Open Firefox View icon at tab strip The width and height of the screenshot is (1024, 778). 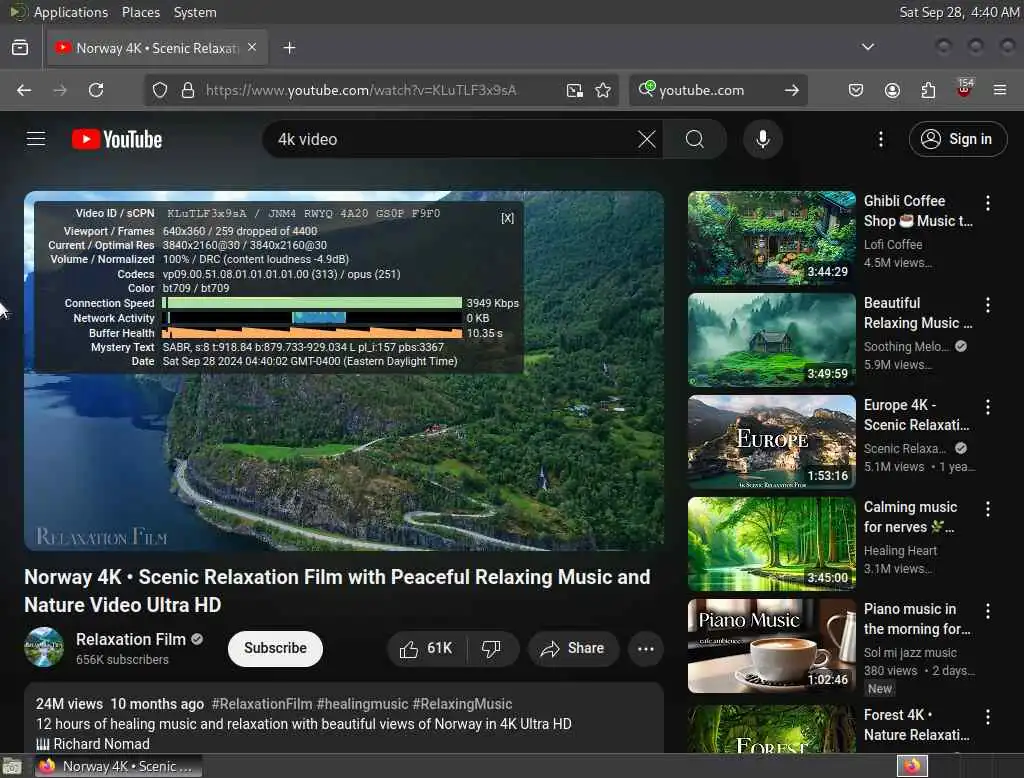click(x=20, y=48)
